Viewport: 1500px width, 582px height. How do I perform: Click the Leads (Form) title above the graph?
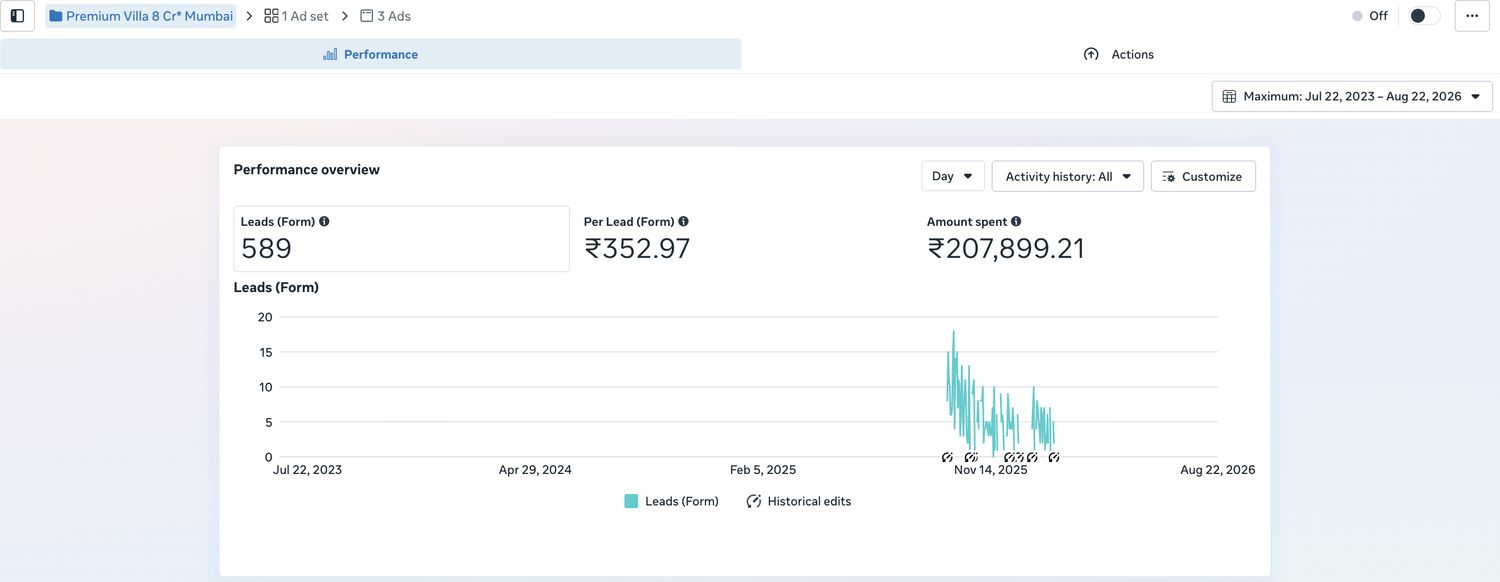click(276, 287)
